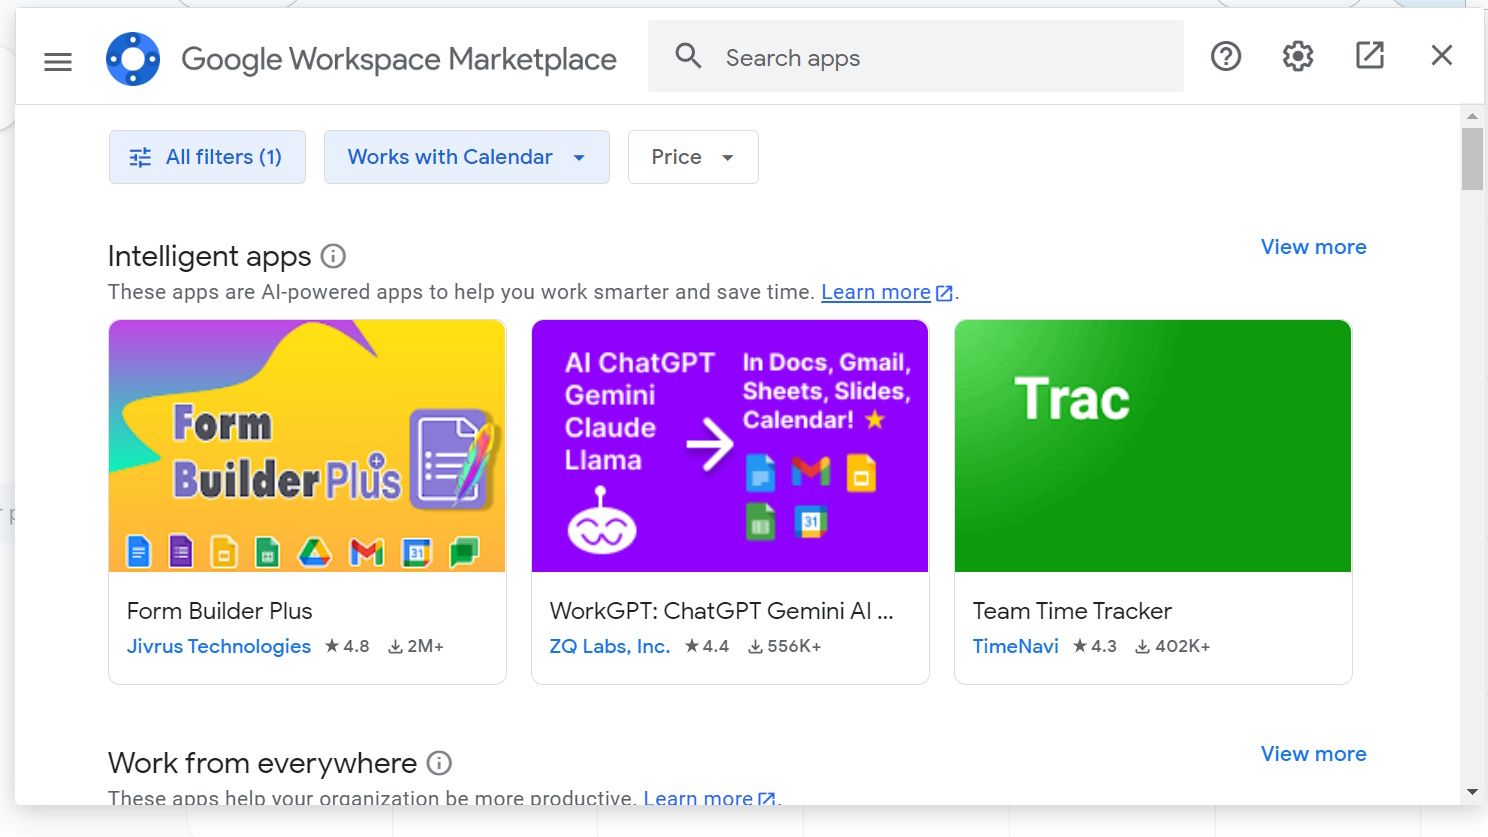Click the scrollbar down arrow
1488x837 pixels.
[x=1472, y=792]
